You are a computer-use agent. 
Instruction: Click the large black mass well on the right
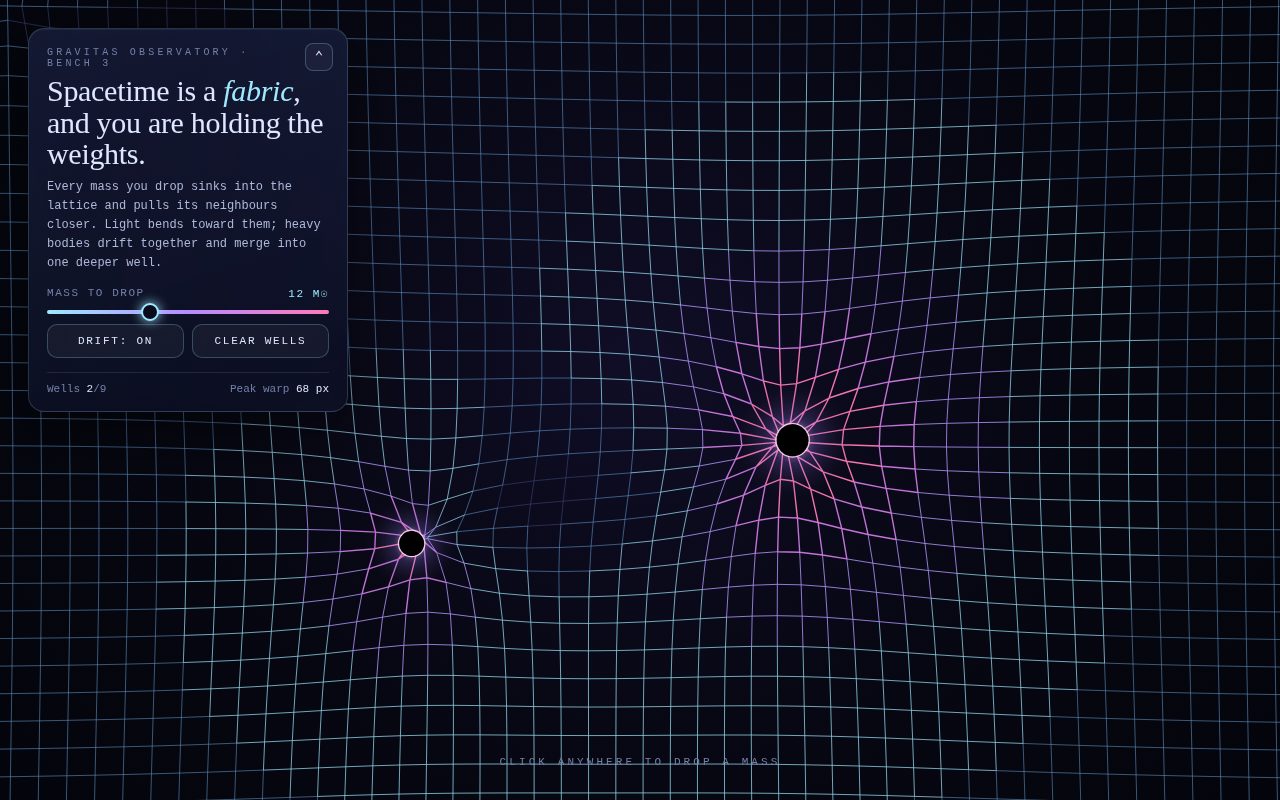[792, 440]
